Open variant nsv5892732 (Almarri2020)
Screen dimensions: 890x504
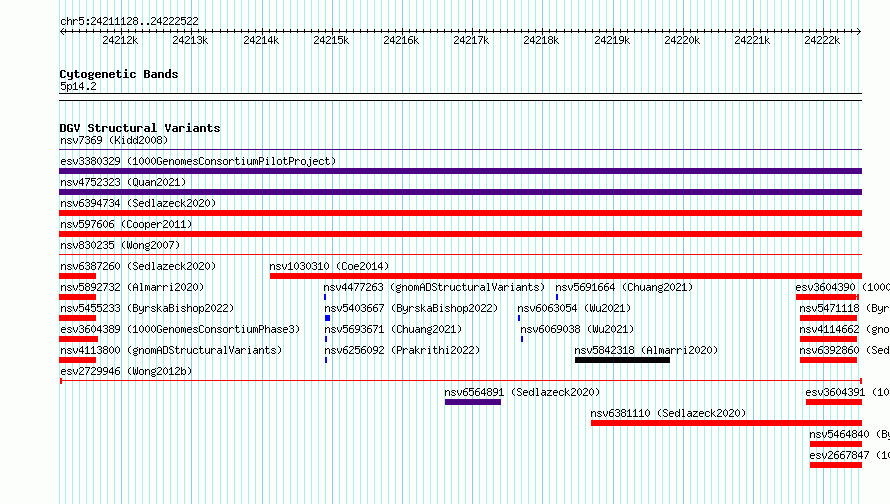[x=132, y=287]
